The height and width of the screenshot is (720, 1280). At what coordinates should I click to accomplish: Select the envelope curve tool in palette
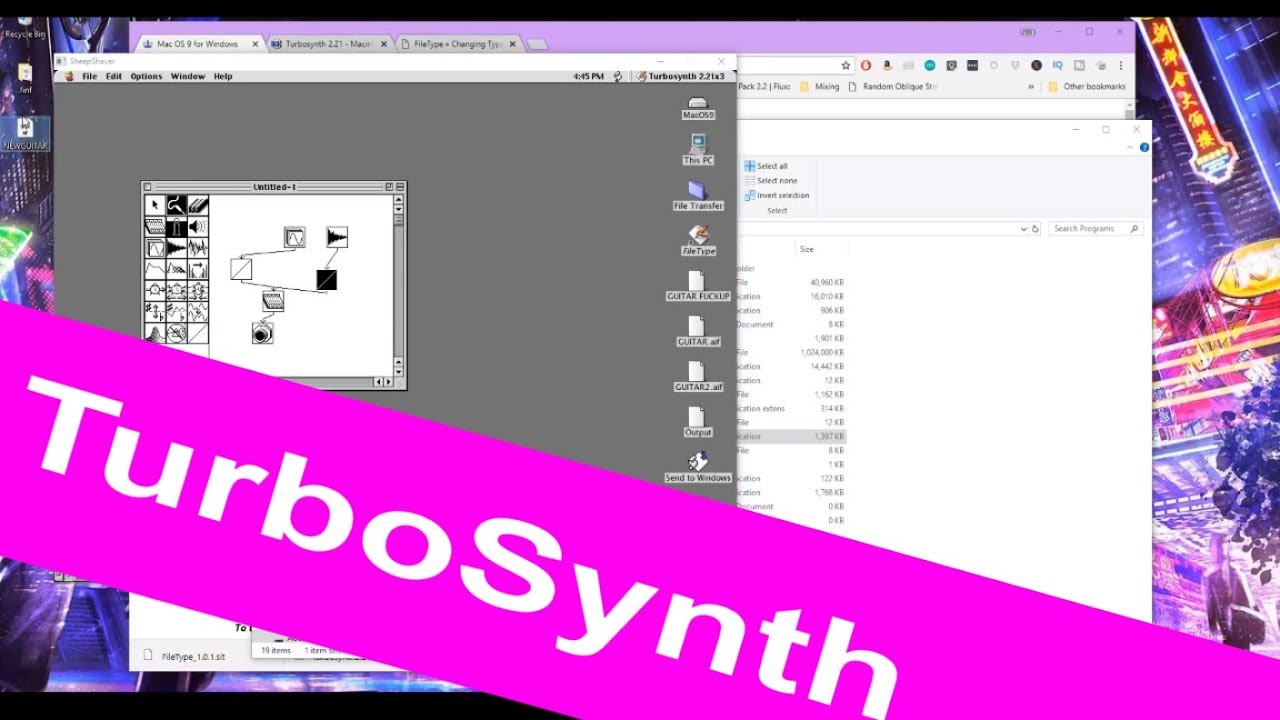155,269
